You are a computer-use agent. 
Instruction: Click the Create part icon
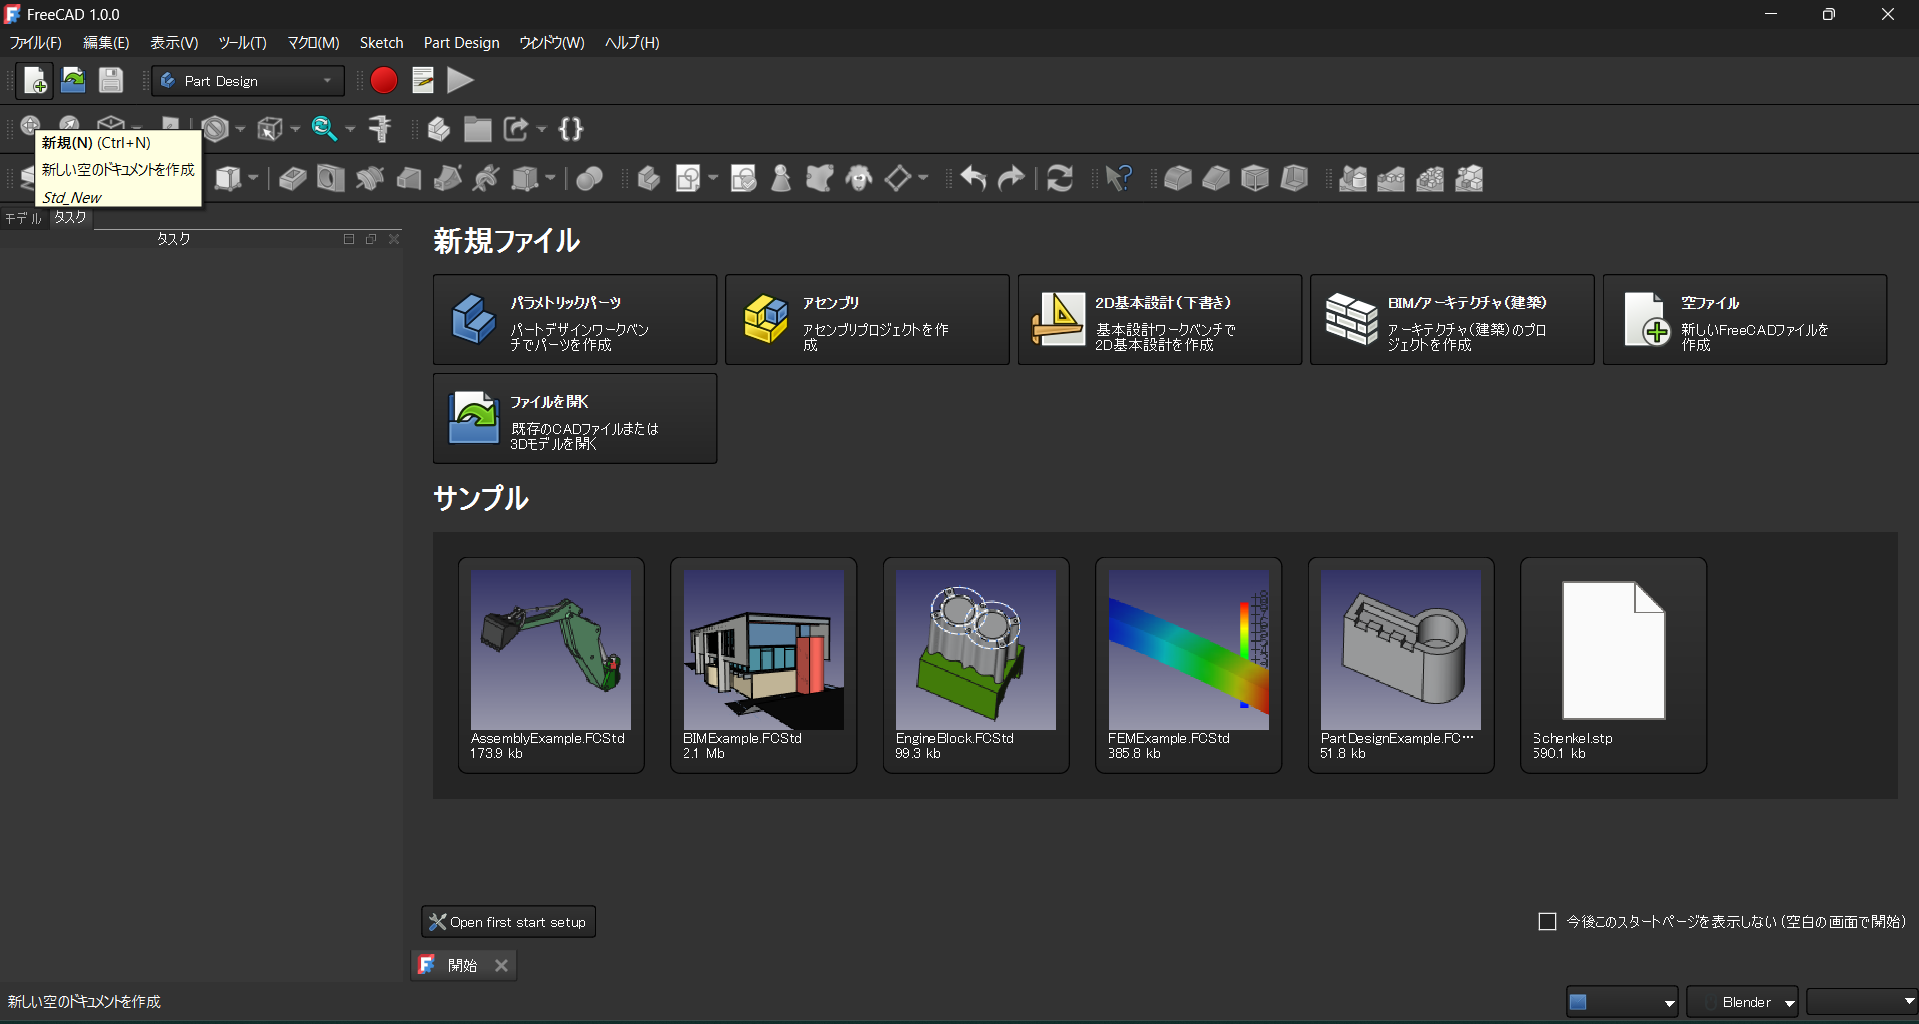pos(438,128)
